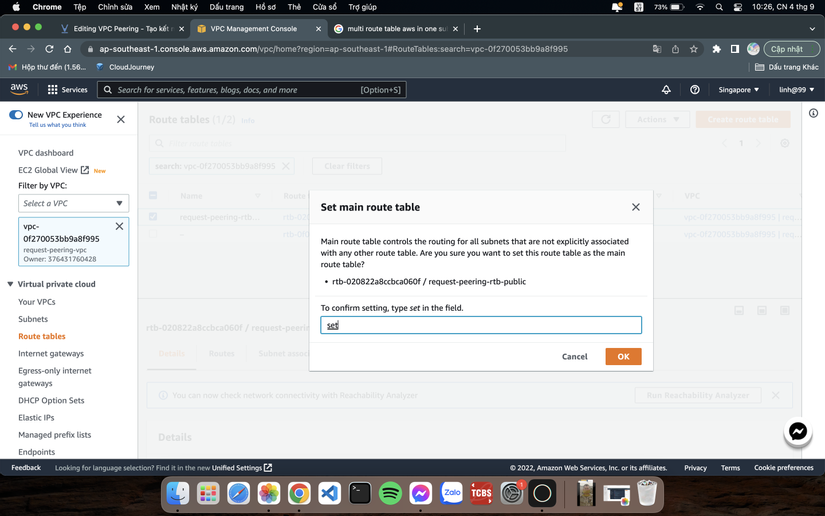The image size is (825, 516).
Task: Click the Cập nhật update button
Action: [x=791, y=49]
